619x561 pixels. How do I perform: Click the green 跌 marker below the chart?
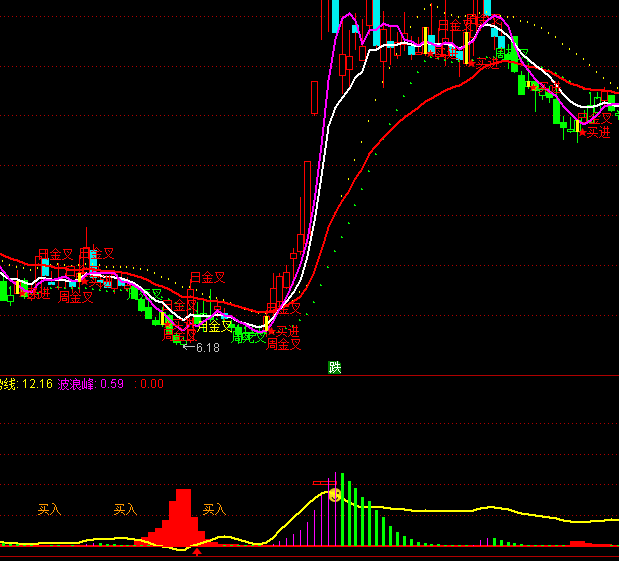point(335,367)
